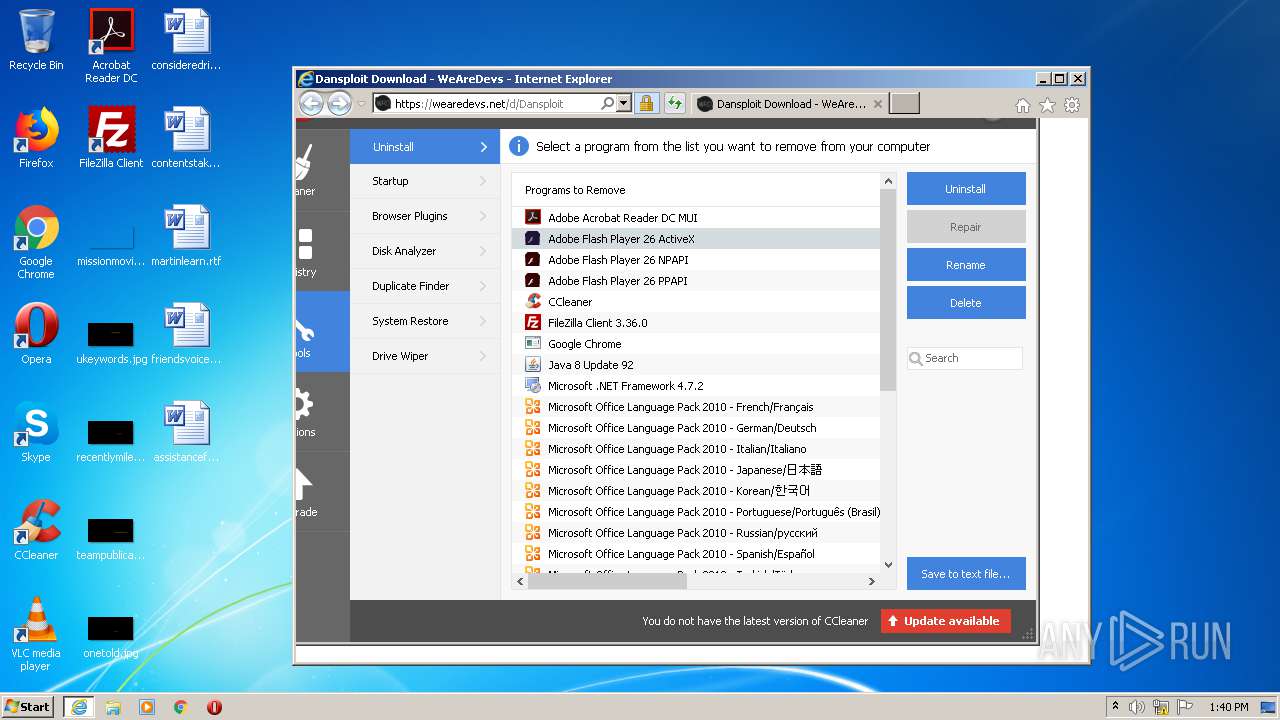This screenshot has height=720, width=1280.
Task: Open Internet Explorer tools gear icon
Action: point(1072,105)
